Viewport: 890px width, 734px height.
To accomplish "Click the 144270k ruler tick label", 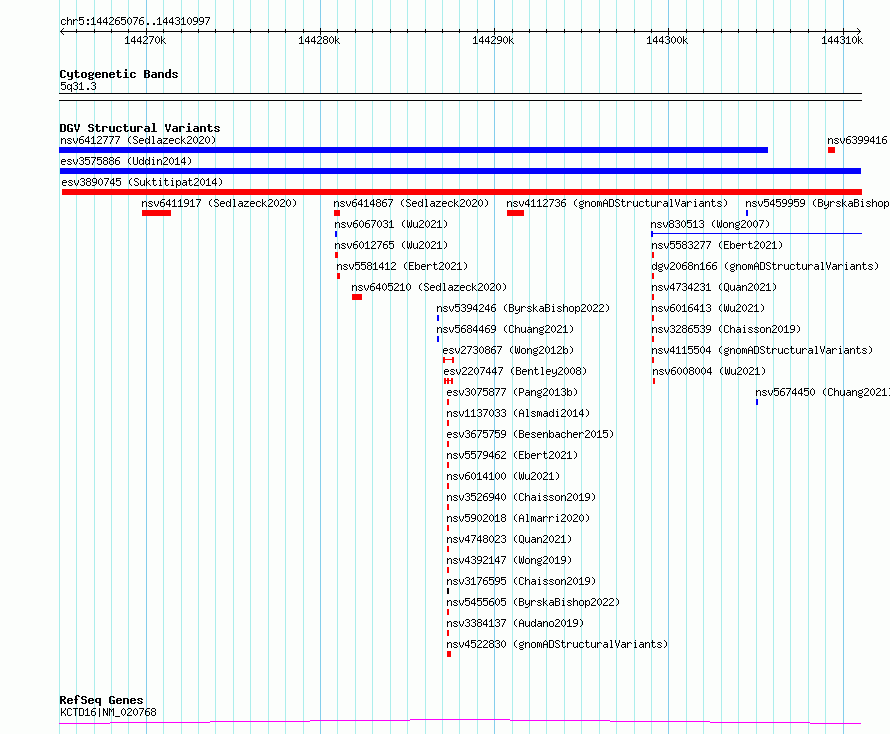I will pyautogui.click(x=145, y=40).
